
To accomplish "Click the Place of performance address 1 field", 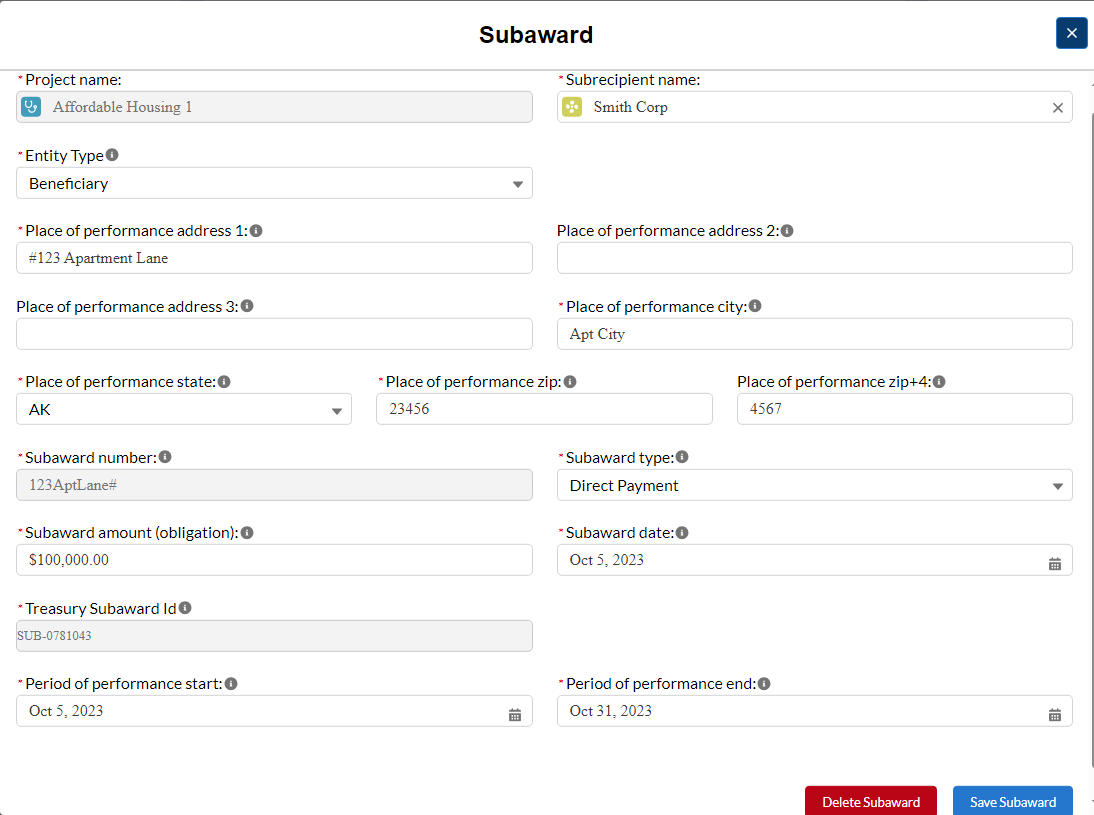I will click(x=274, y=258).
